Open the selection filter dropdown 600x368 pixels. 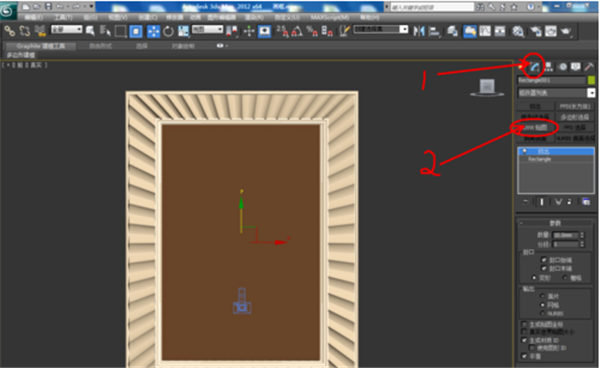point(67,29)
